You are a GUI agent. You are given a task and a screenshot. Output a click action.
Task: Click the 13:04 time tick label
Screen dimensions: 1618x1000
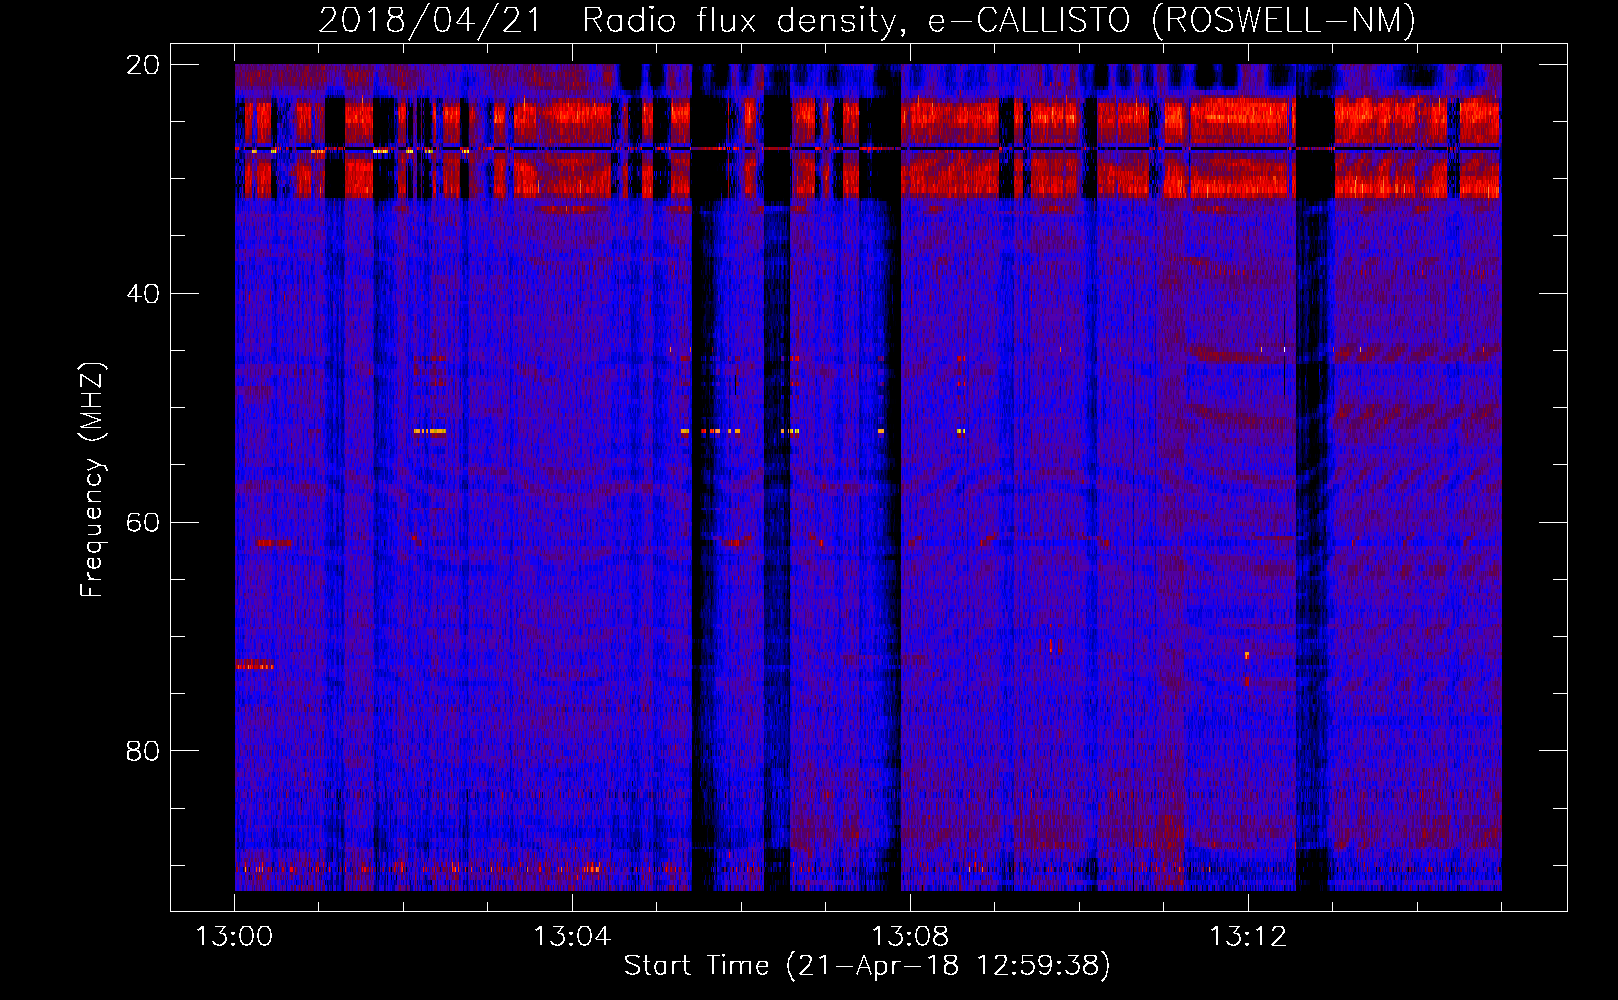(572, 937)
